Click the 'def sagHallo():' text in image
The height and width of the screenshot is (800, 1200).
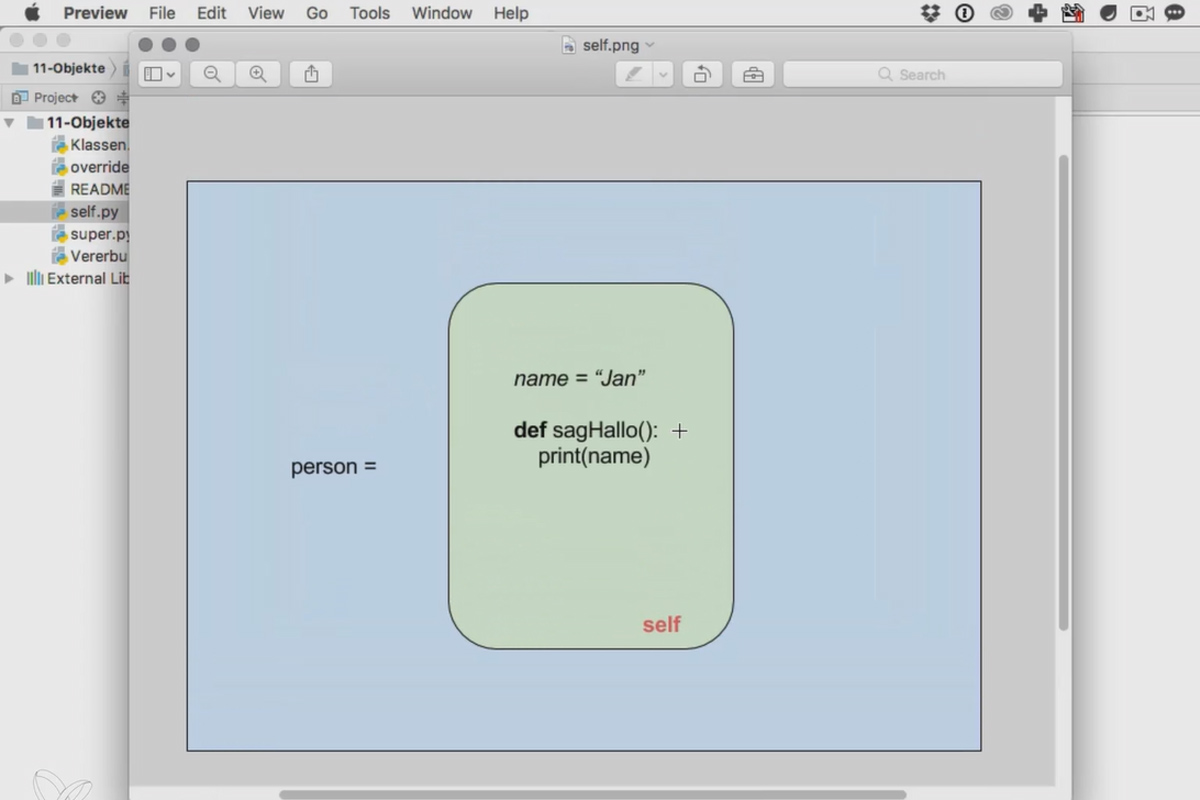(x=586, y=431)
